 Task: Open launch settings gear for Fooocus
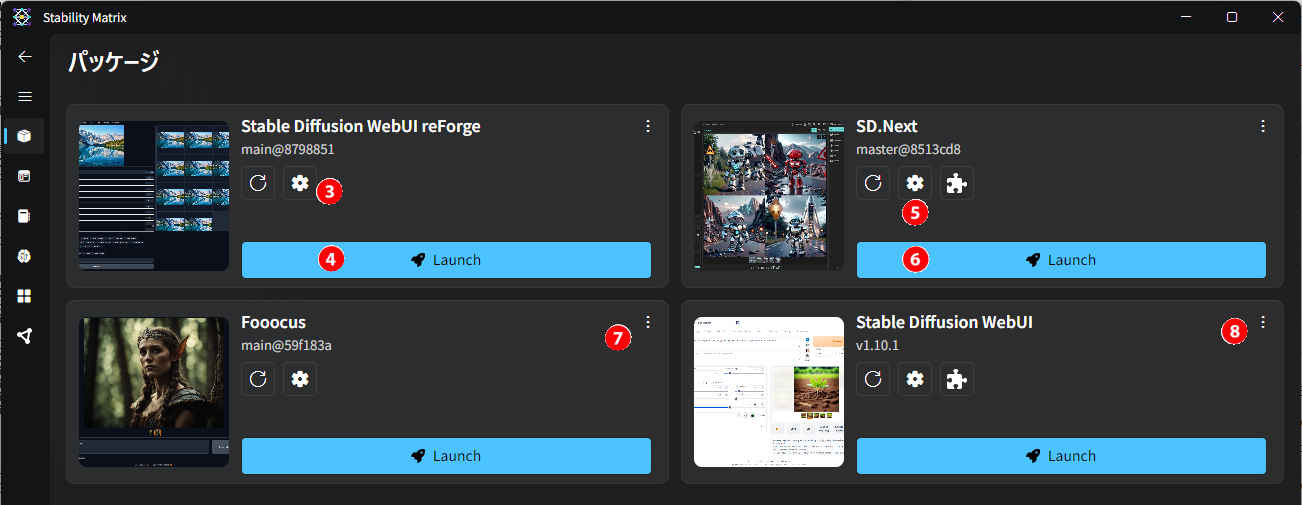[299, 379]
